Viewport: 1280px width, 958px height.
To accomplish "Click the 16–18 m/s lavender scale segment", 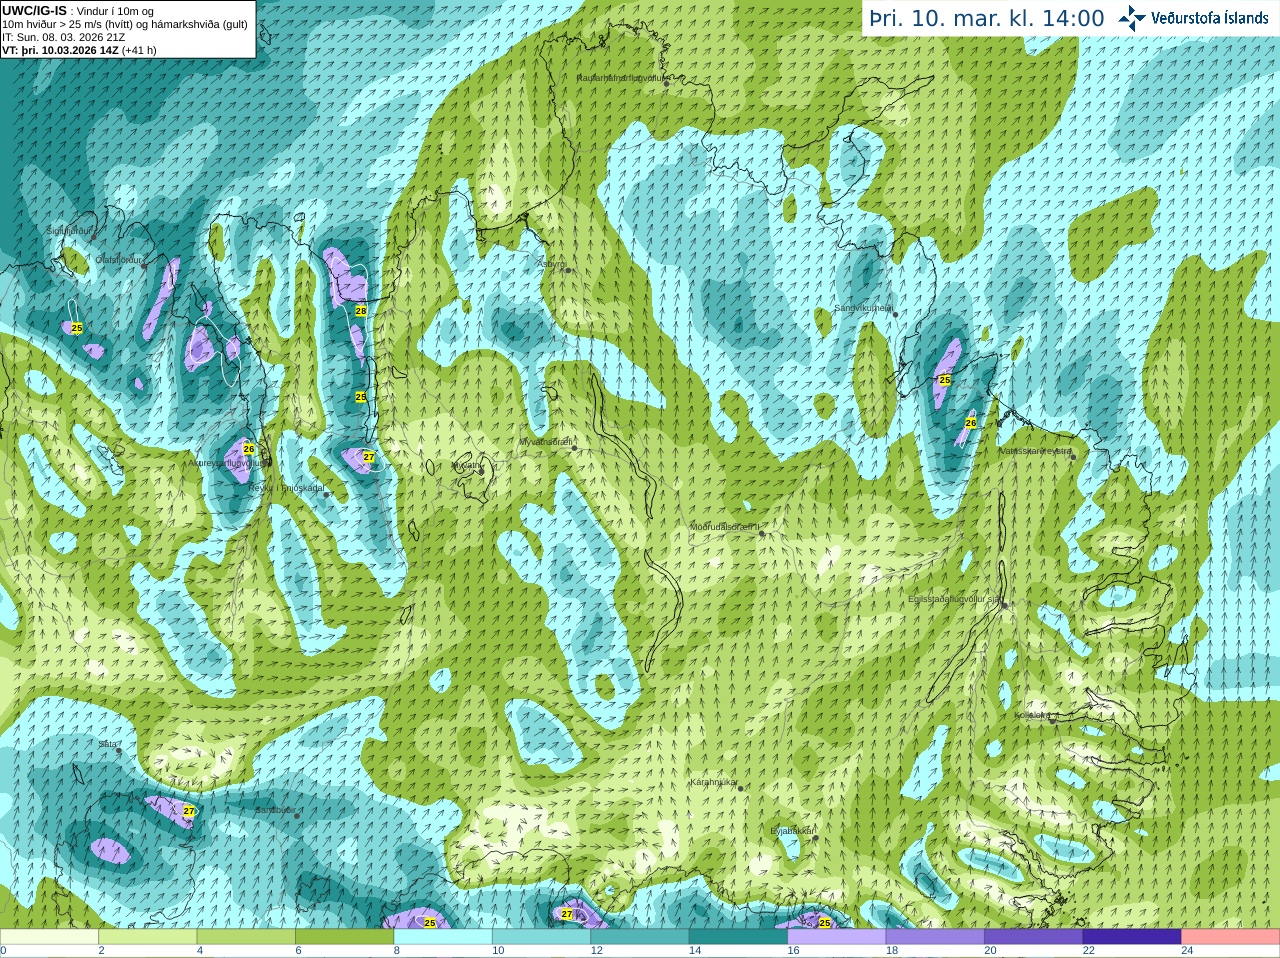I will tap(837, 937).
